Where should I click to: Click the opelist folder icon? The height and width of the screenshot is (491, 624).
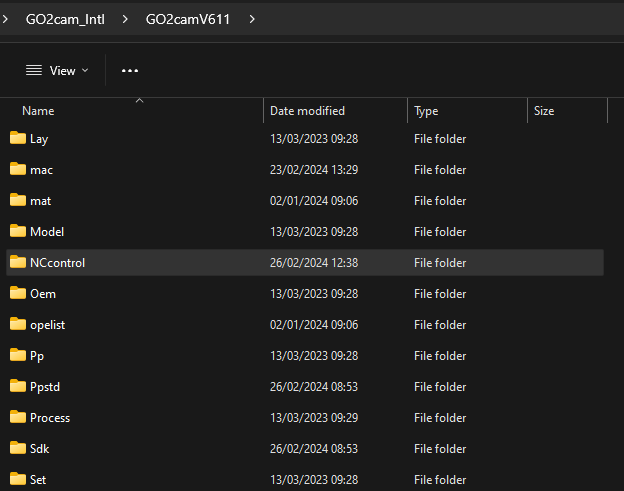coord(18,324)
